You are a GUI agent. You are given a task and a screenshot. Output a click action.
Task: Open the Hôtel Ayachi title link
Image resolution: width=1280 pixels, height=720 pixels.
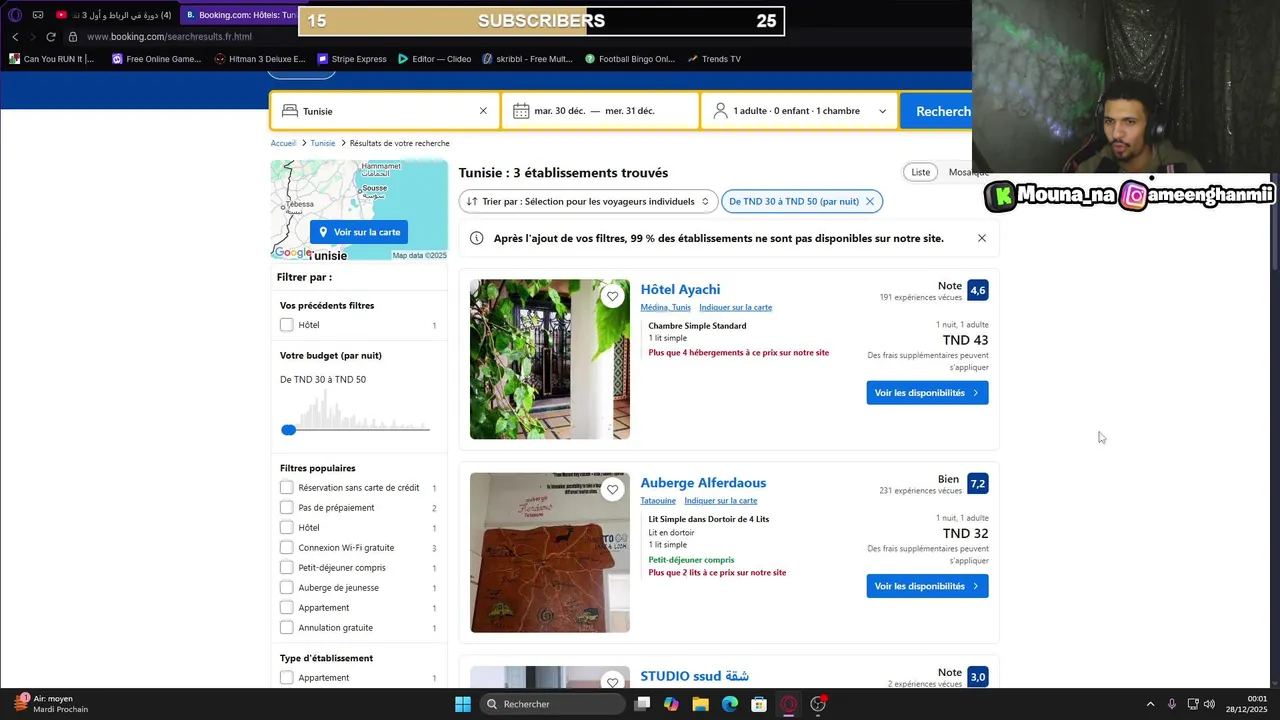point(680,289)
